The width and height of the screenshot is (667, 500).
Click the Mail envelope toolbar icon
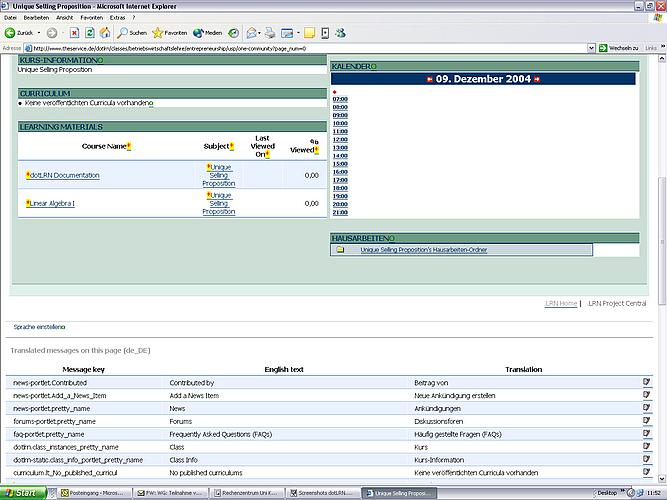(x=251, y=33)
